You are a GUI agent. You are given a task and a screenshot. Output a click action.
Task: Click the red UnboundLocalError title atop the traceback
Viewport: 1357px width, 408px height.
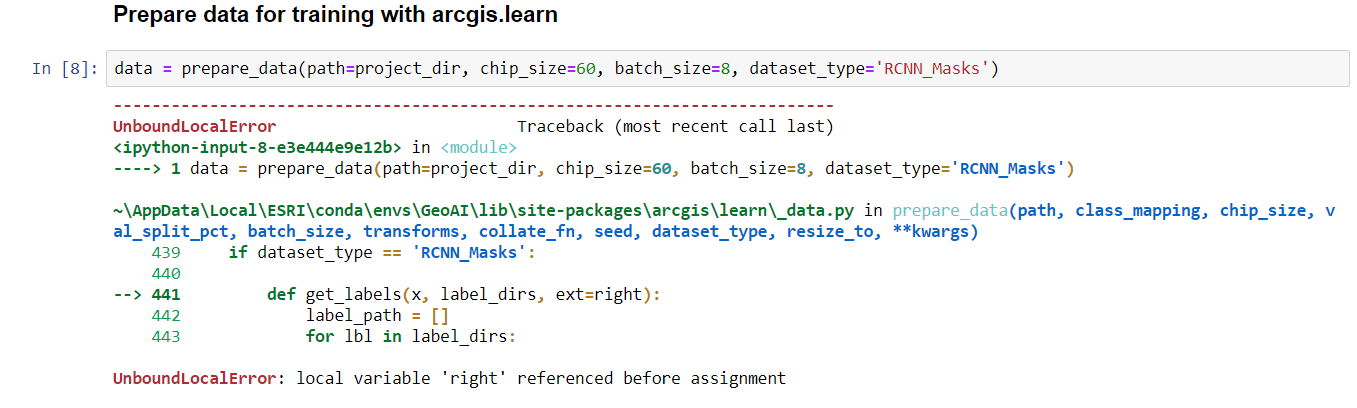pos(195,127)
